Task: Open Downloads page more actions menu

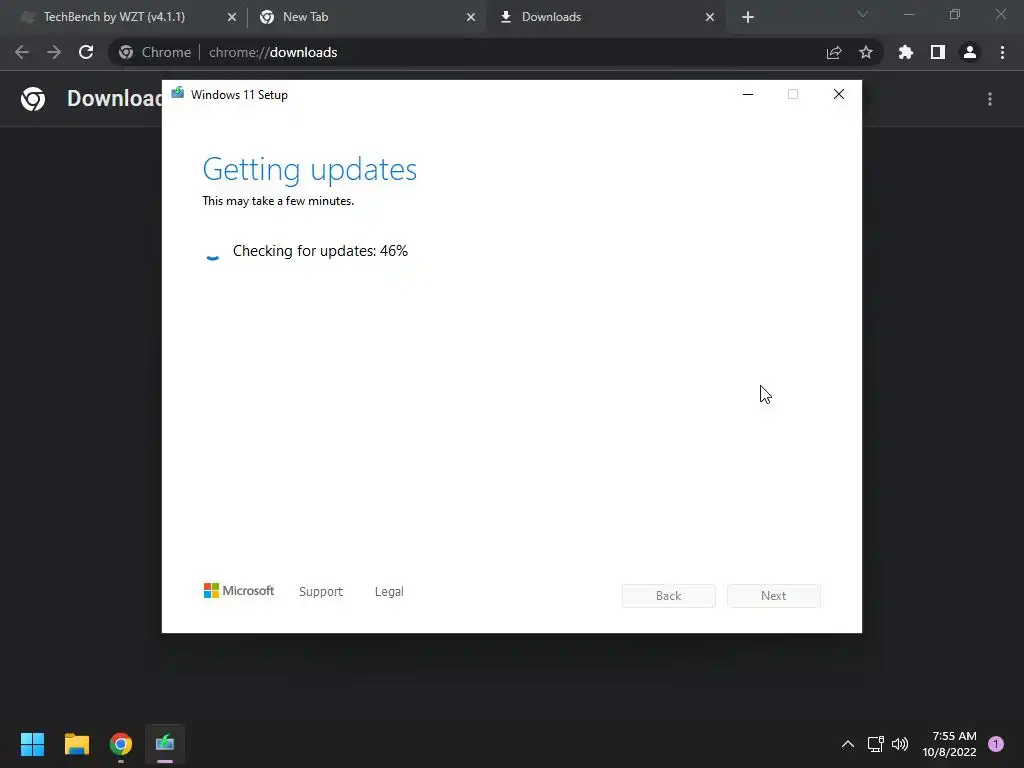Action: point(990,99)
